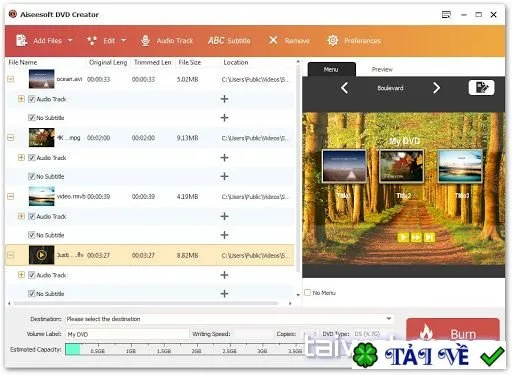Switch to the Menu tab
This screenshot has width=512, height=375.
point(331,69)
